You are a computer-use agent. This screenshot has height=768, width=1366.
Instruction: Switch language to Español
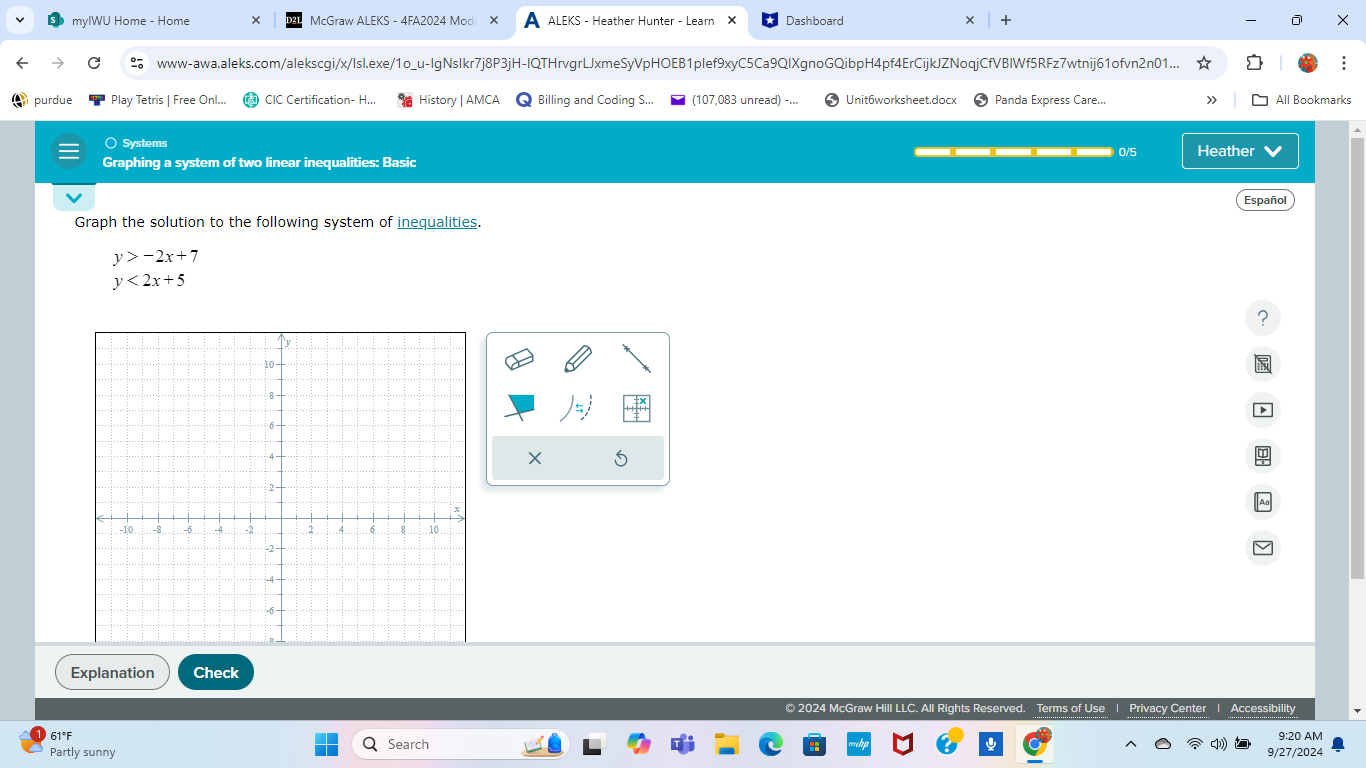pos(1265,200)
